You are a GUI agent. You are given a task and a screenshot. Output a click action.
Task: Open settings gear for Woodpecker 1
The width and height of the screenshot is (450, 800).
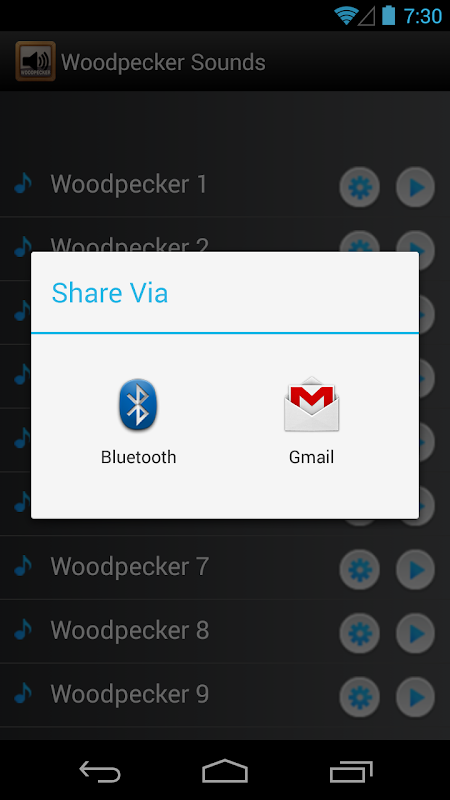(x=360, y=187)
